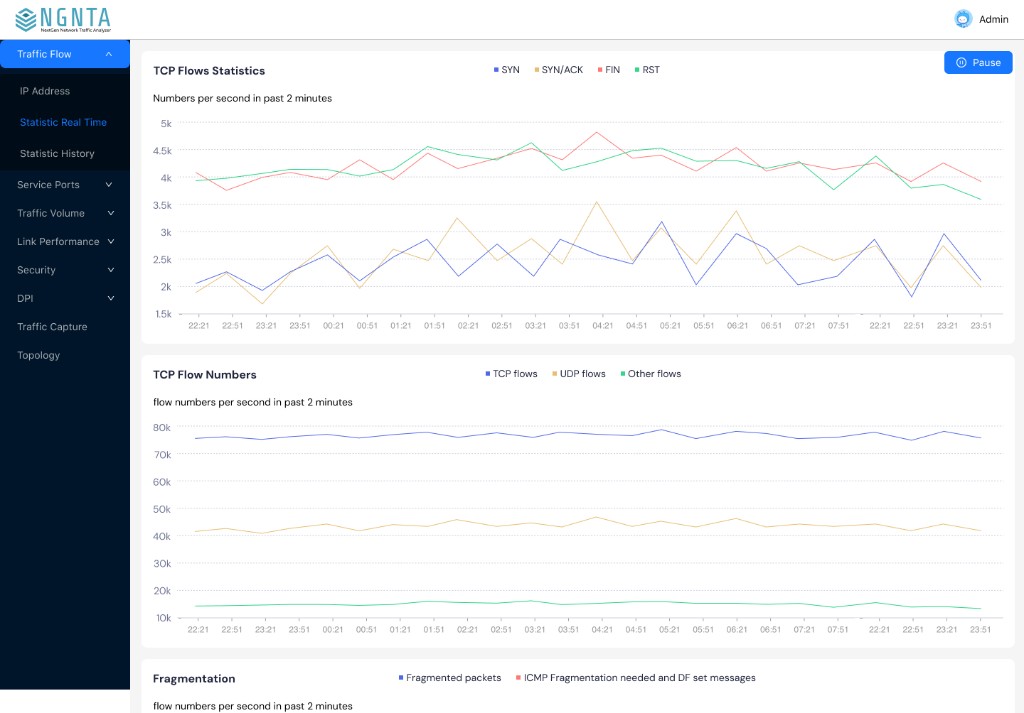The image size is (1024, 713).
Task: Collapse the Traffic Flow menu
Action: pyautogui.click(x=65, y=54)
